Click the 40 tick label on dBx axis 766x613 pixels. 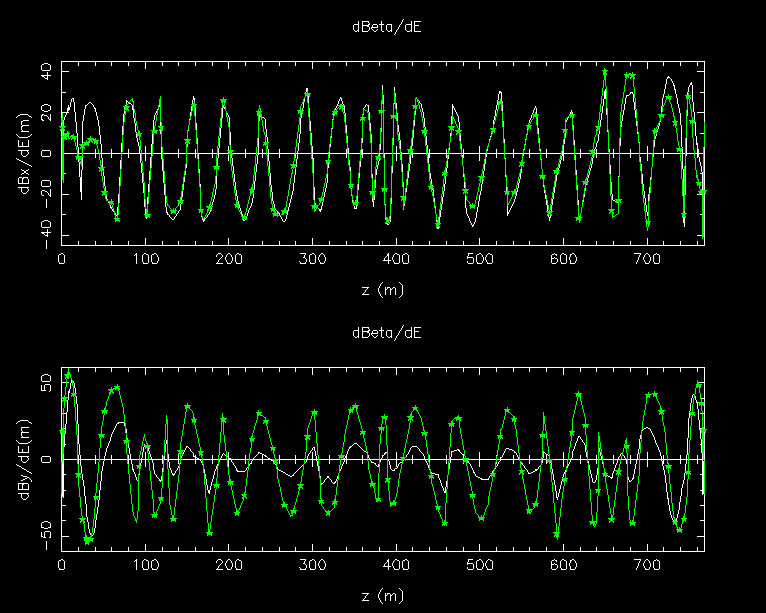point(46,71)
